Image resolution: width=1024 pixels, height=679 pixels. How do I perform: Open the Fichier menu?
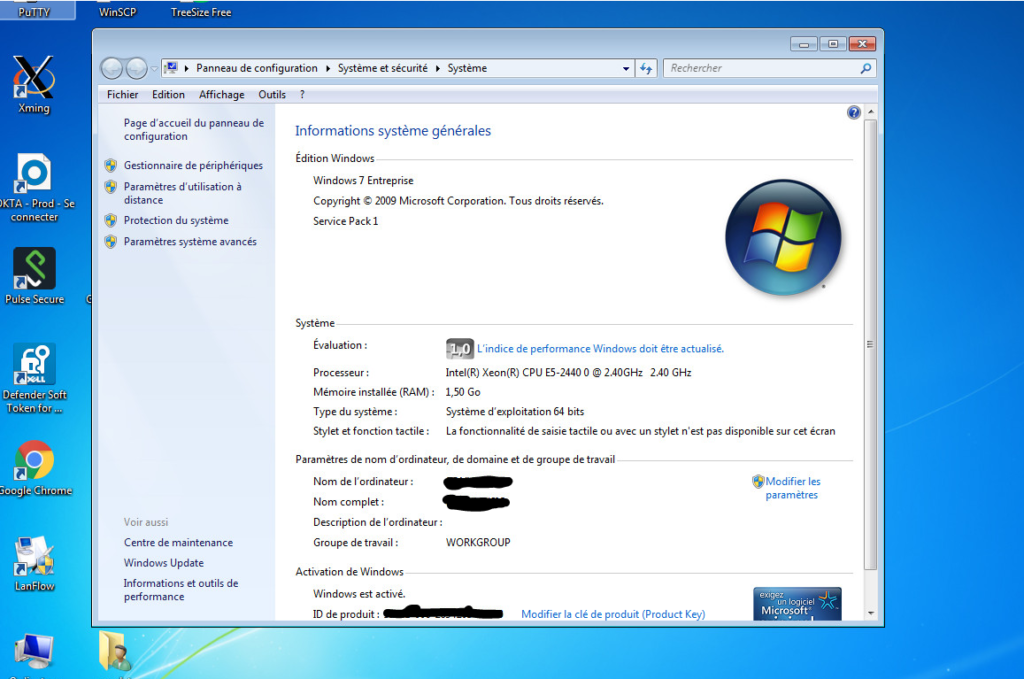(122, 95)
